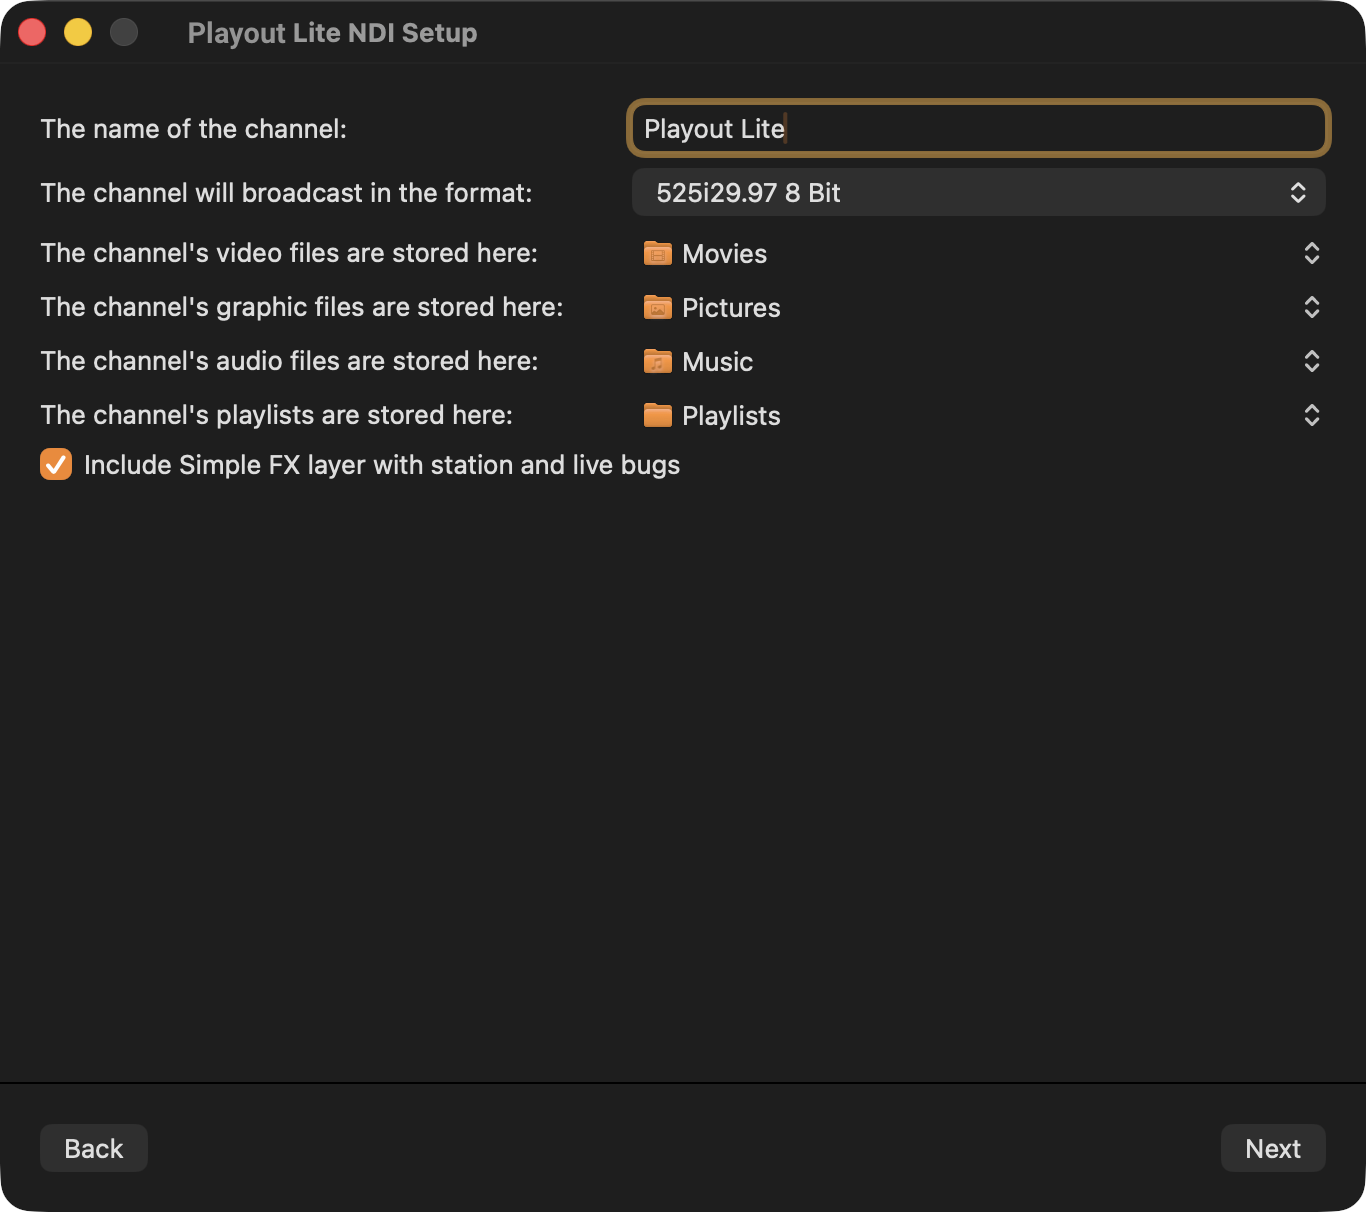Image resolution: width=1366 pixels, height=1212 pixels.
Task: Click "The channel's video files are stored here:" label
Action: tap(289, 253)
